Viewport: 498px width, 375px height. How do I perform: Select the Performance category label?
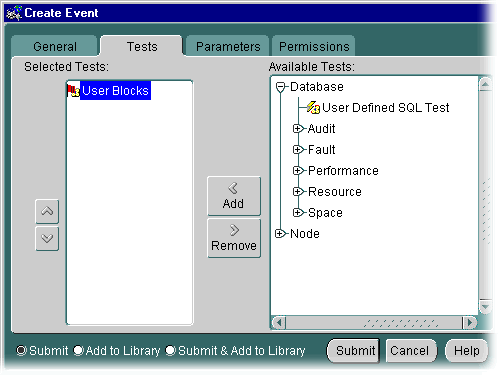coord(343,171)
